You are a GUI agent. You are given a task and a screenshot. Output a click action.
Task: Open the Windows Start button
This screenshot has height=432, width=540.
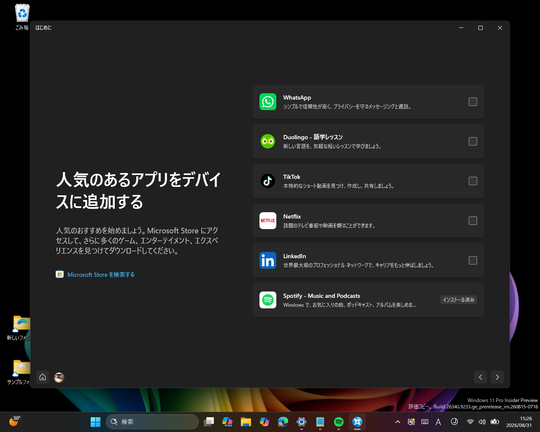coord(95,422)
